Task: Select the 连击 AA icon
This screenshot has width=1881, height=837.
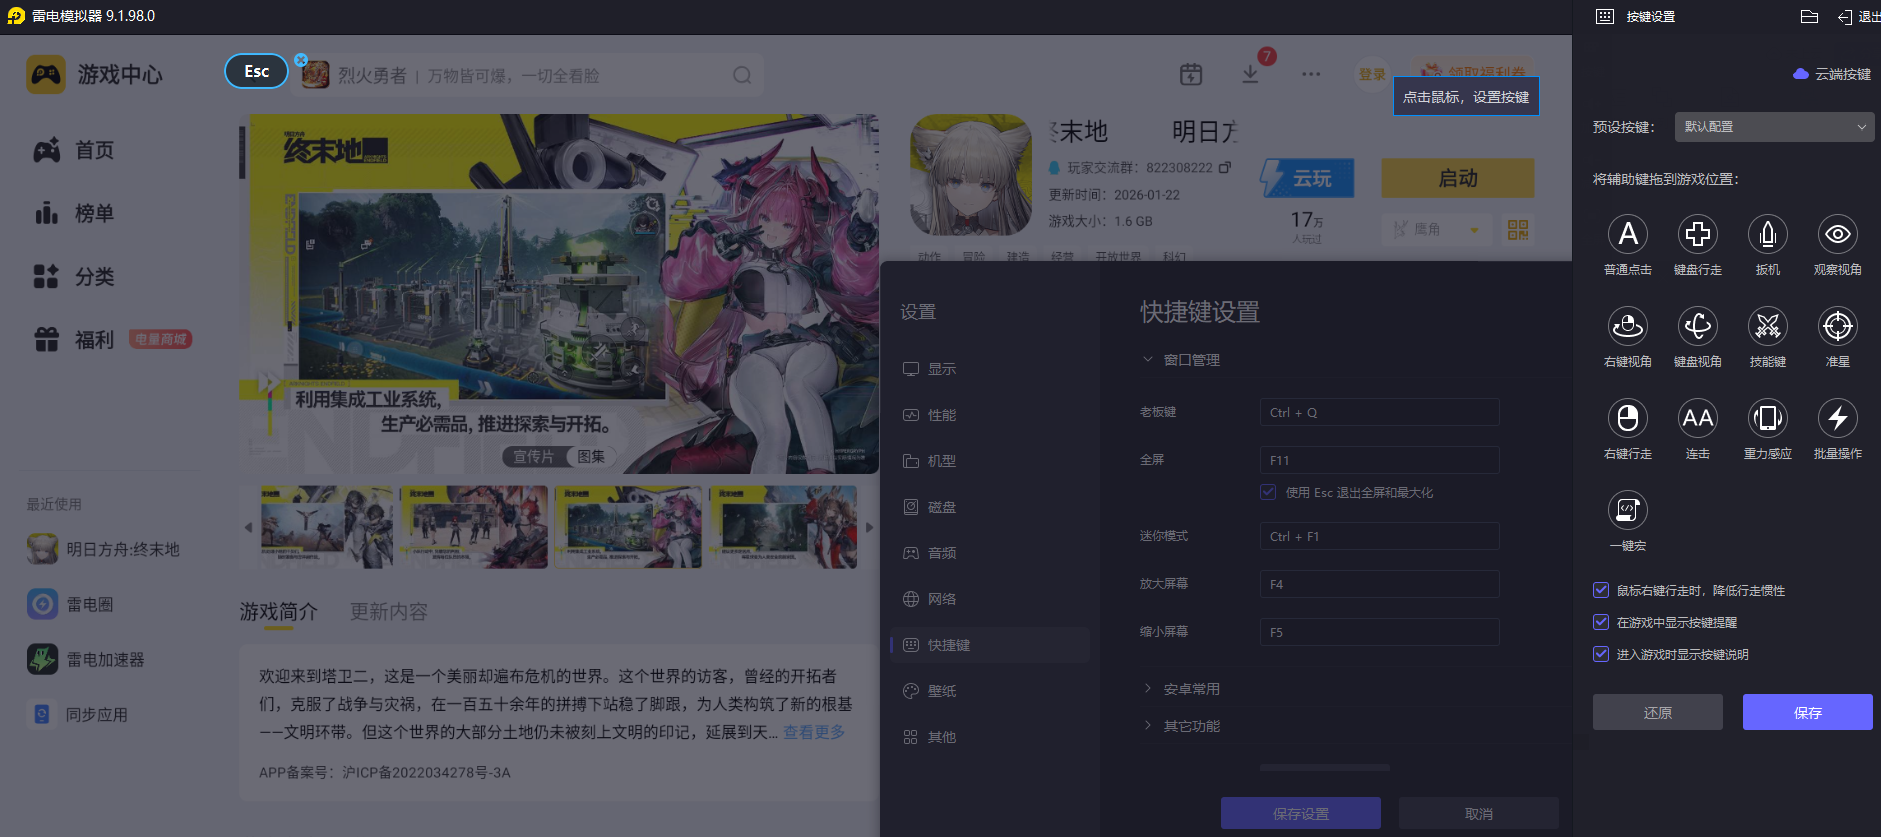Action: coord(1698,418)
